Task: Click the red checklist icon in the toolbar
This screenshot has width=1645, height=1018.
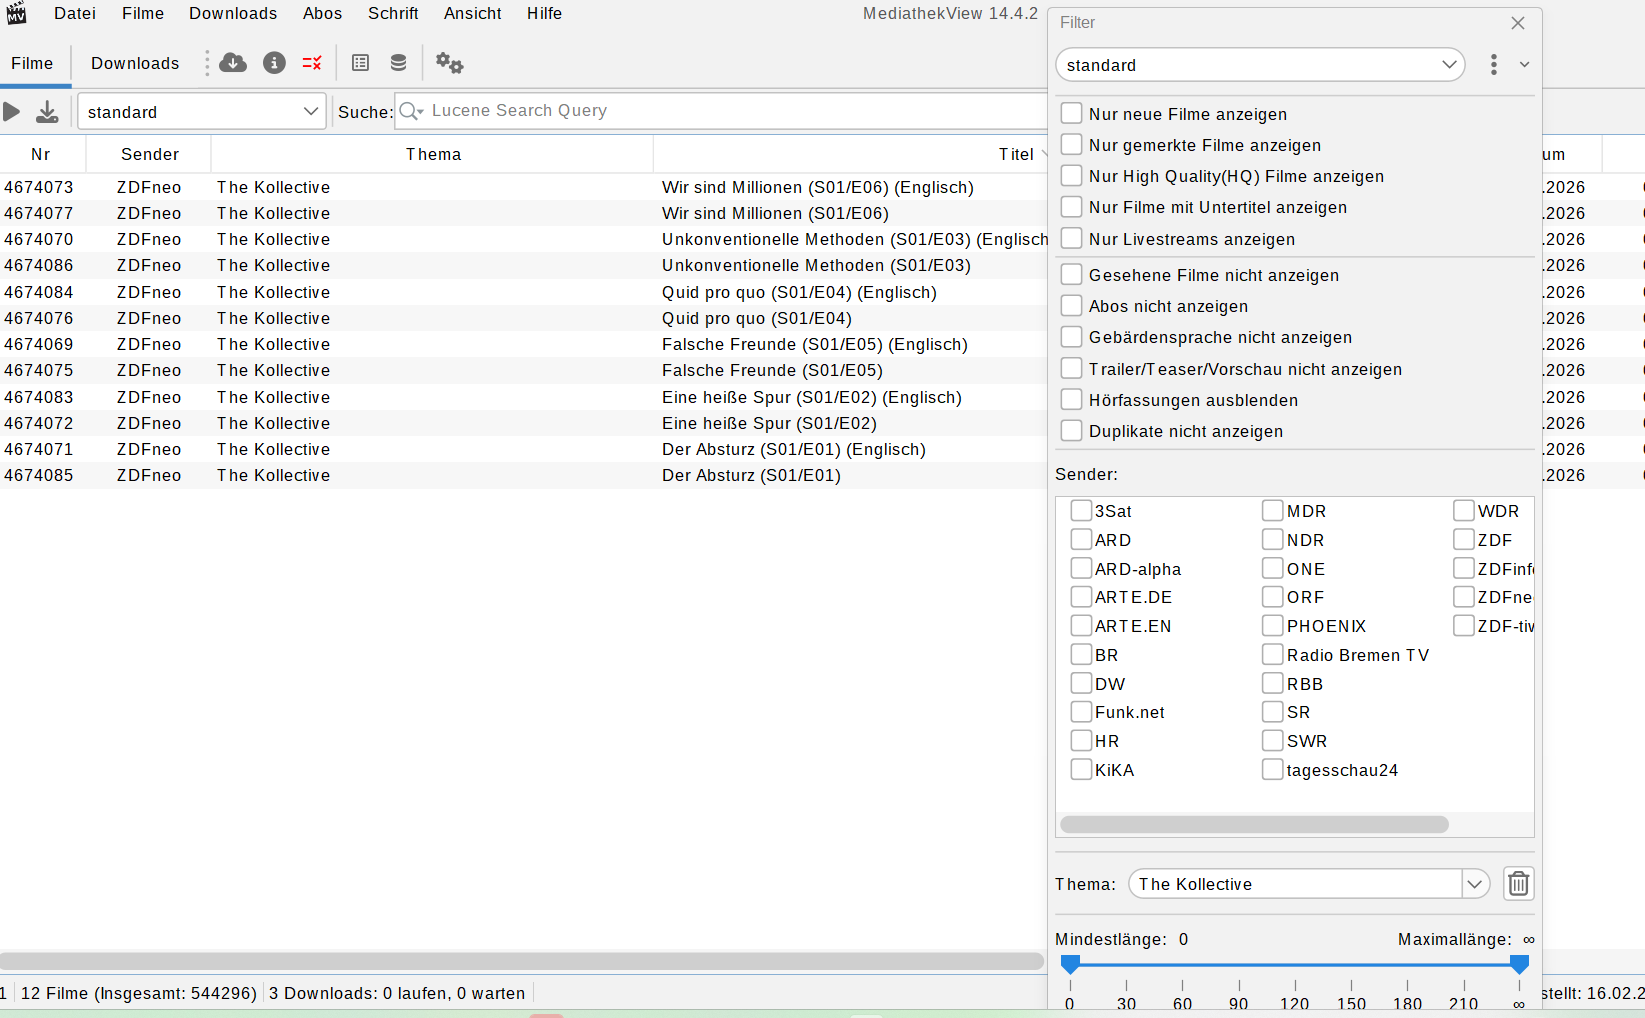Action: (312, 63)
